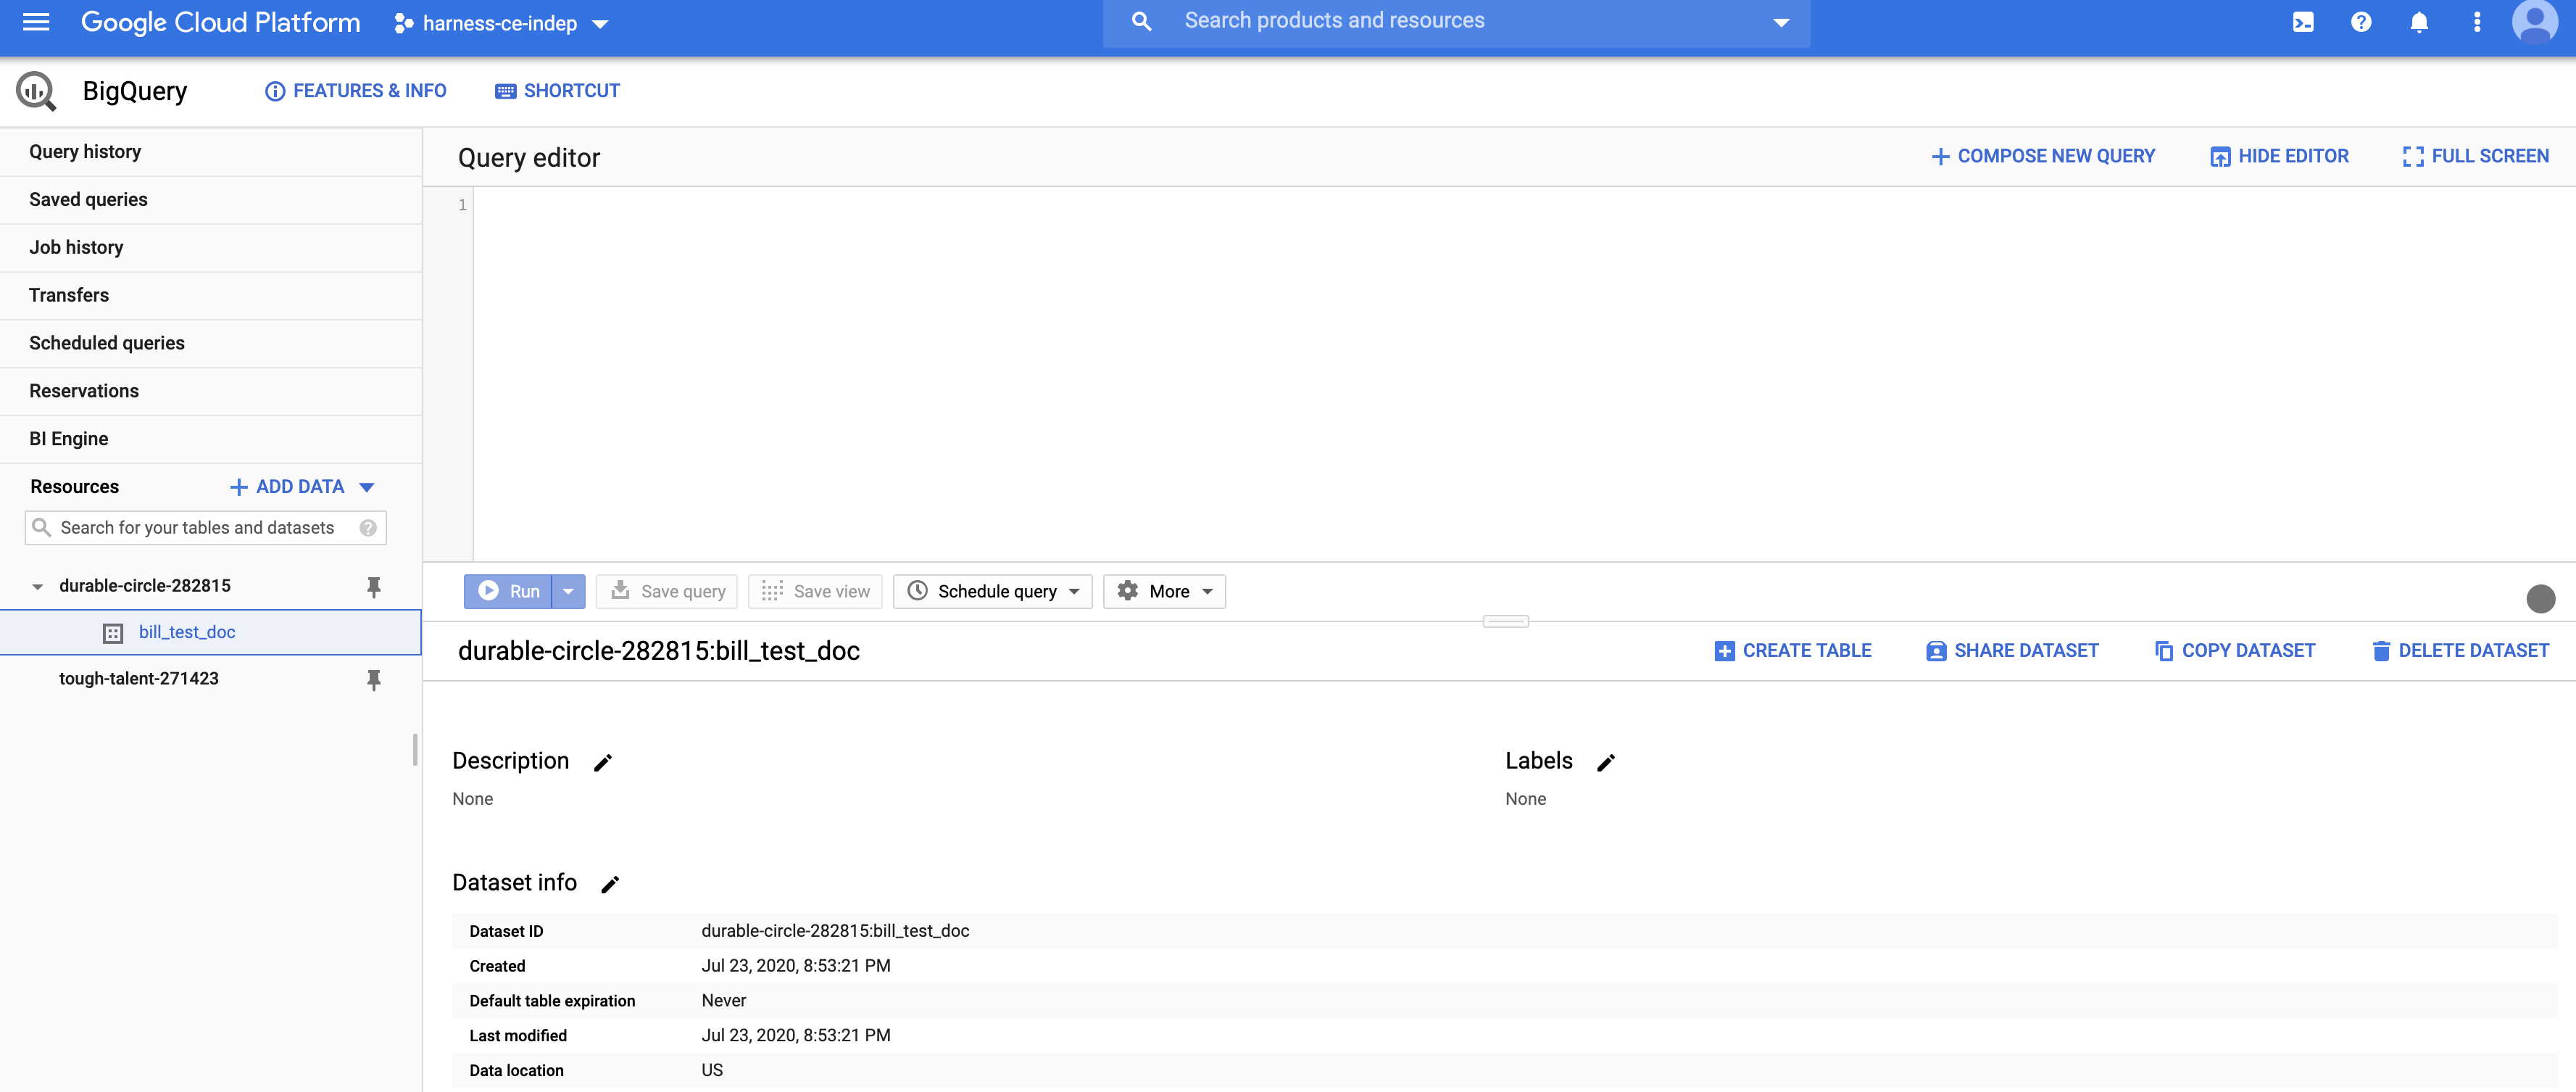2576x1092 pixels.
Task: Open Saved queries
Action: tap(211, 200)
